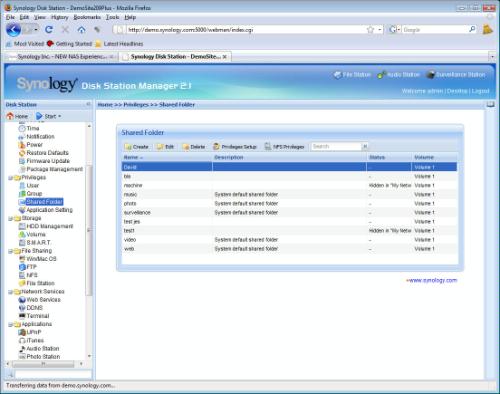The width and height of the screenshot is (500, 394).
Task: Collapse the Network Services tree node
Action: (x=10, y=292)
